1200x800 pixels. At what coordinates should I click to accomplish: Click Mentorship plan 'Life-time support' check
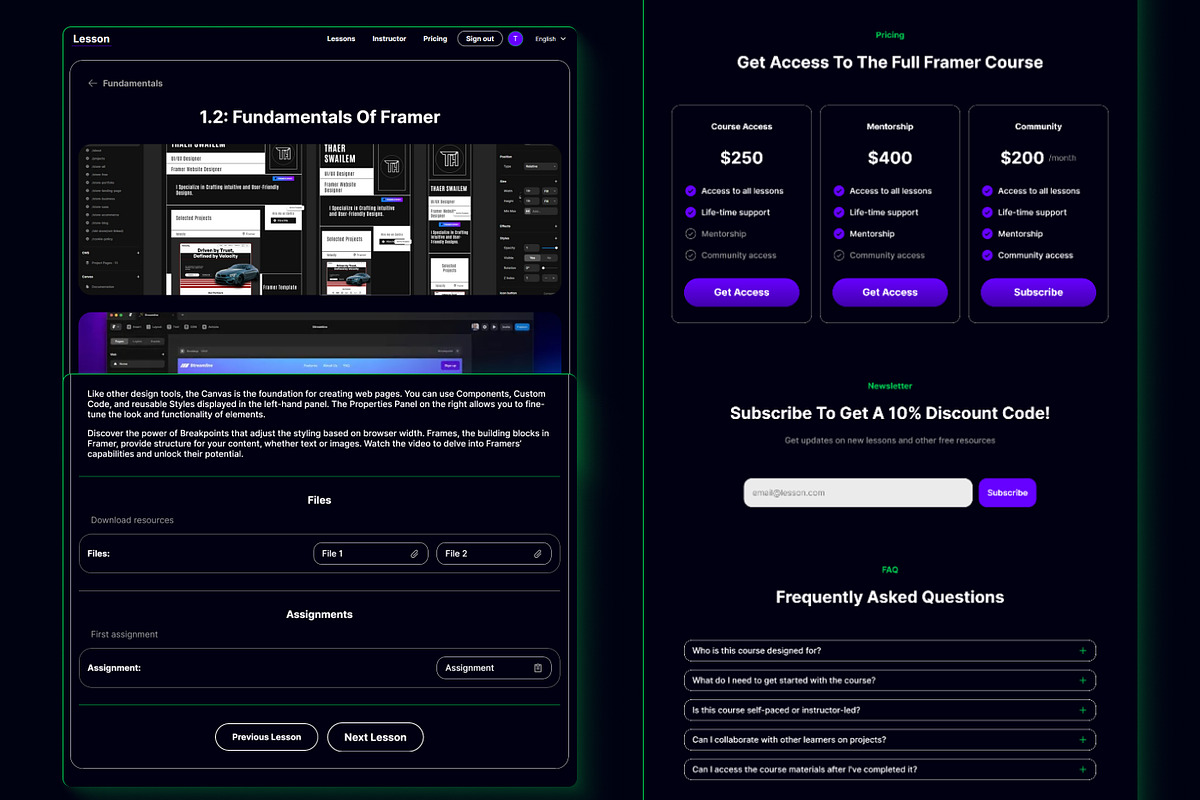[839, 212]
